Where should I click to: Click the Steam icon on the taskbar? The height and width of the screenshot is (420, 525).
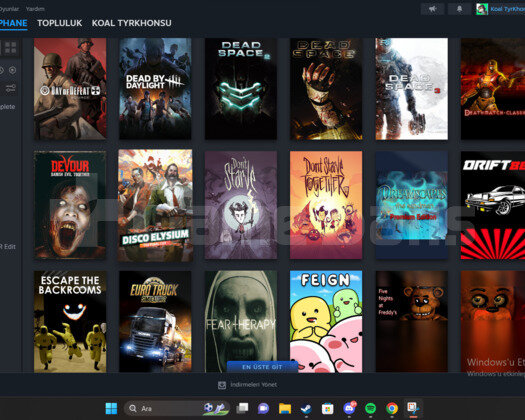(x=306, y=408)
